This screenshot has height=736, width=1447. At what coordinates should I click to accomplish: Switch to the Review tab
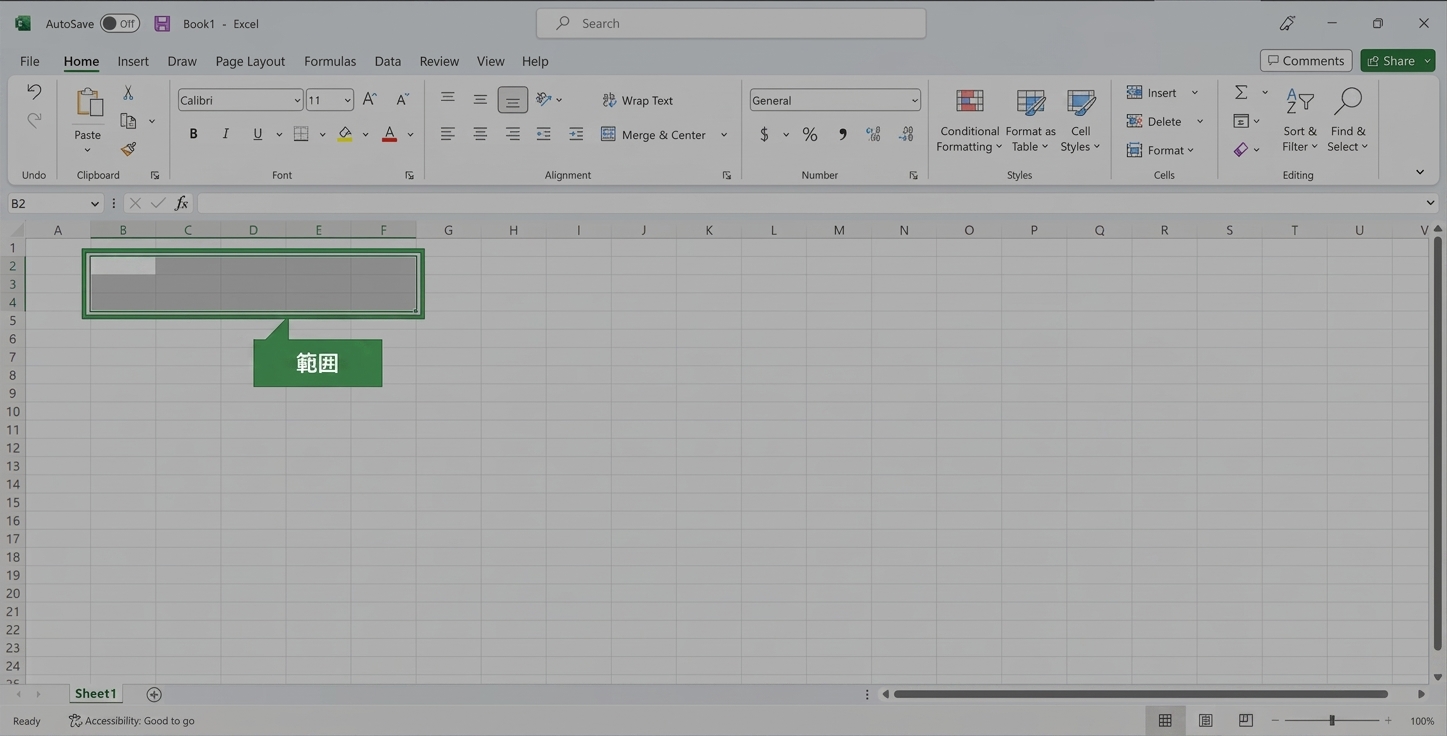point(439,61)
